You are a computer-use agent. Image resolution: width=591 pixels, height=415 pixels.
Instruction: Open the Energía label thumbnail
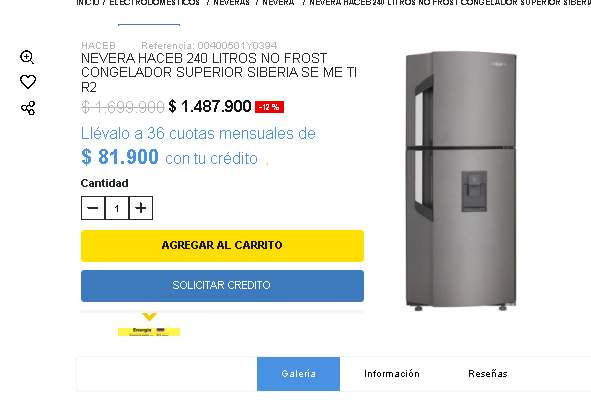[149, 332]
